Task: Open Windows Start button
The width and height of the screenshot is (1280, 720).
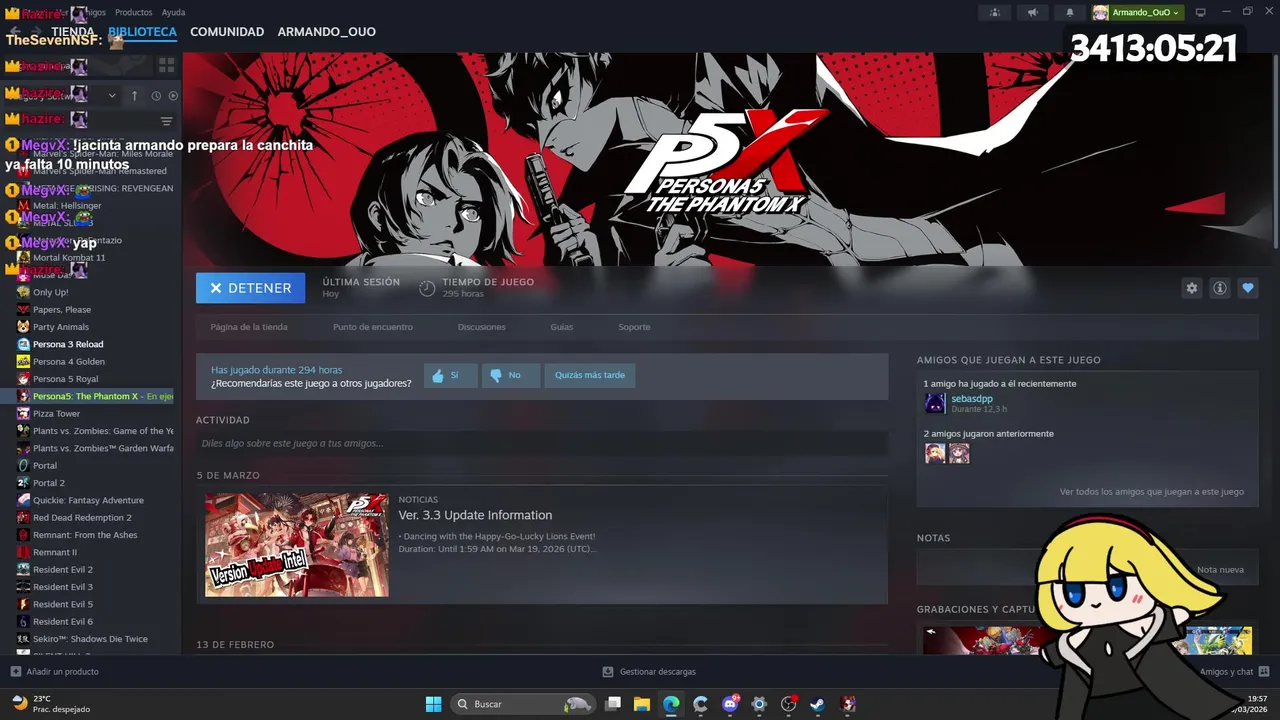Action: click(x=433, y=704)
